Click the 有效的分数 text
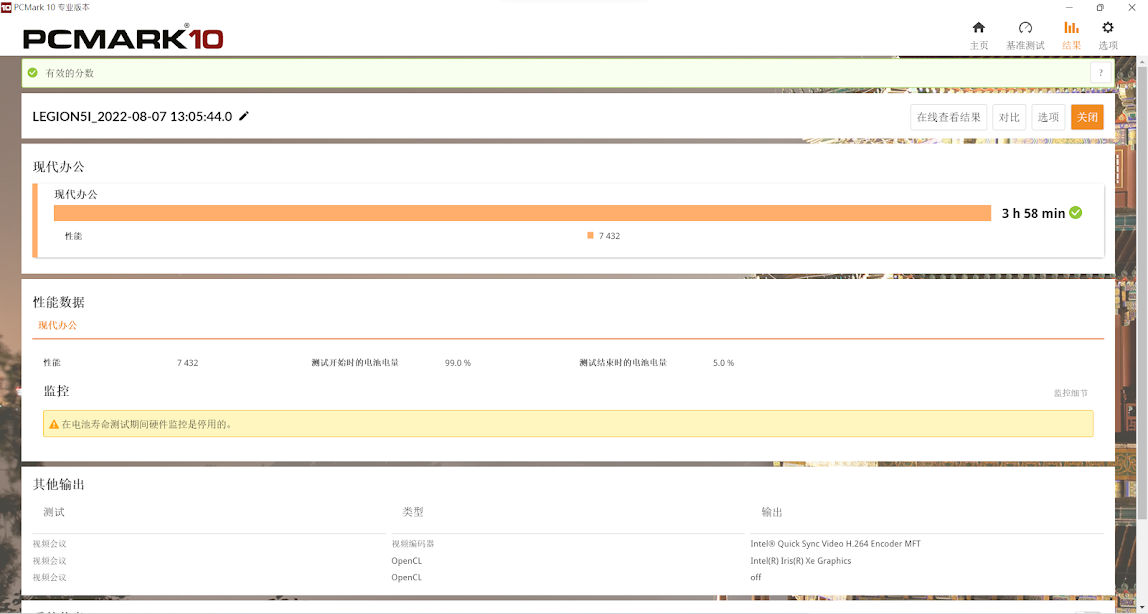Screen dimensions: 1148x614 tap(70, 73)
